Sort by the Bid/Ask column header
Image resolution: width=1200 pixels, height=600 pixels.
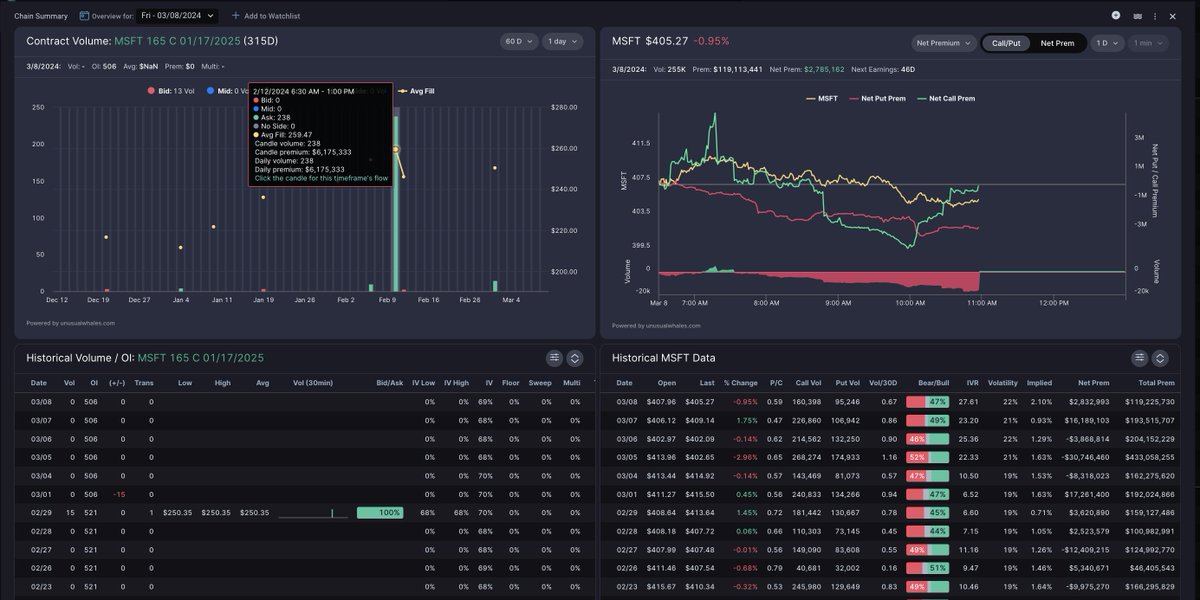[390, 382]
